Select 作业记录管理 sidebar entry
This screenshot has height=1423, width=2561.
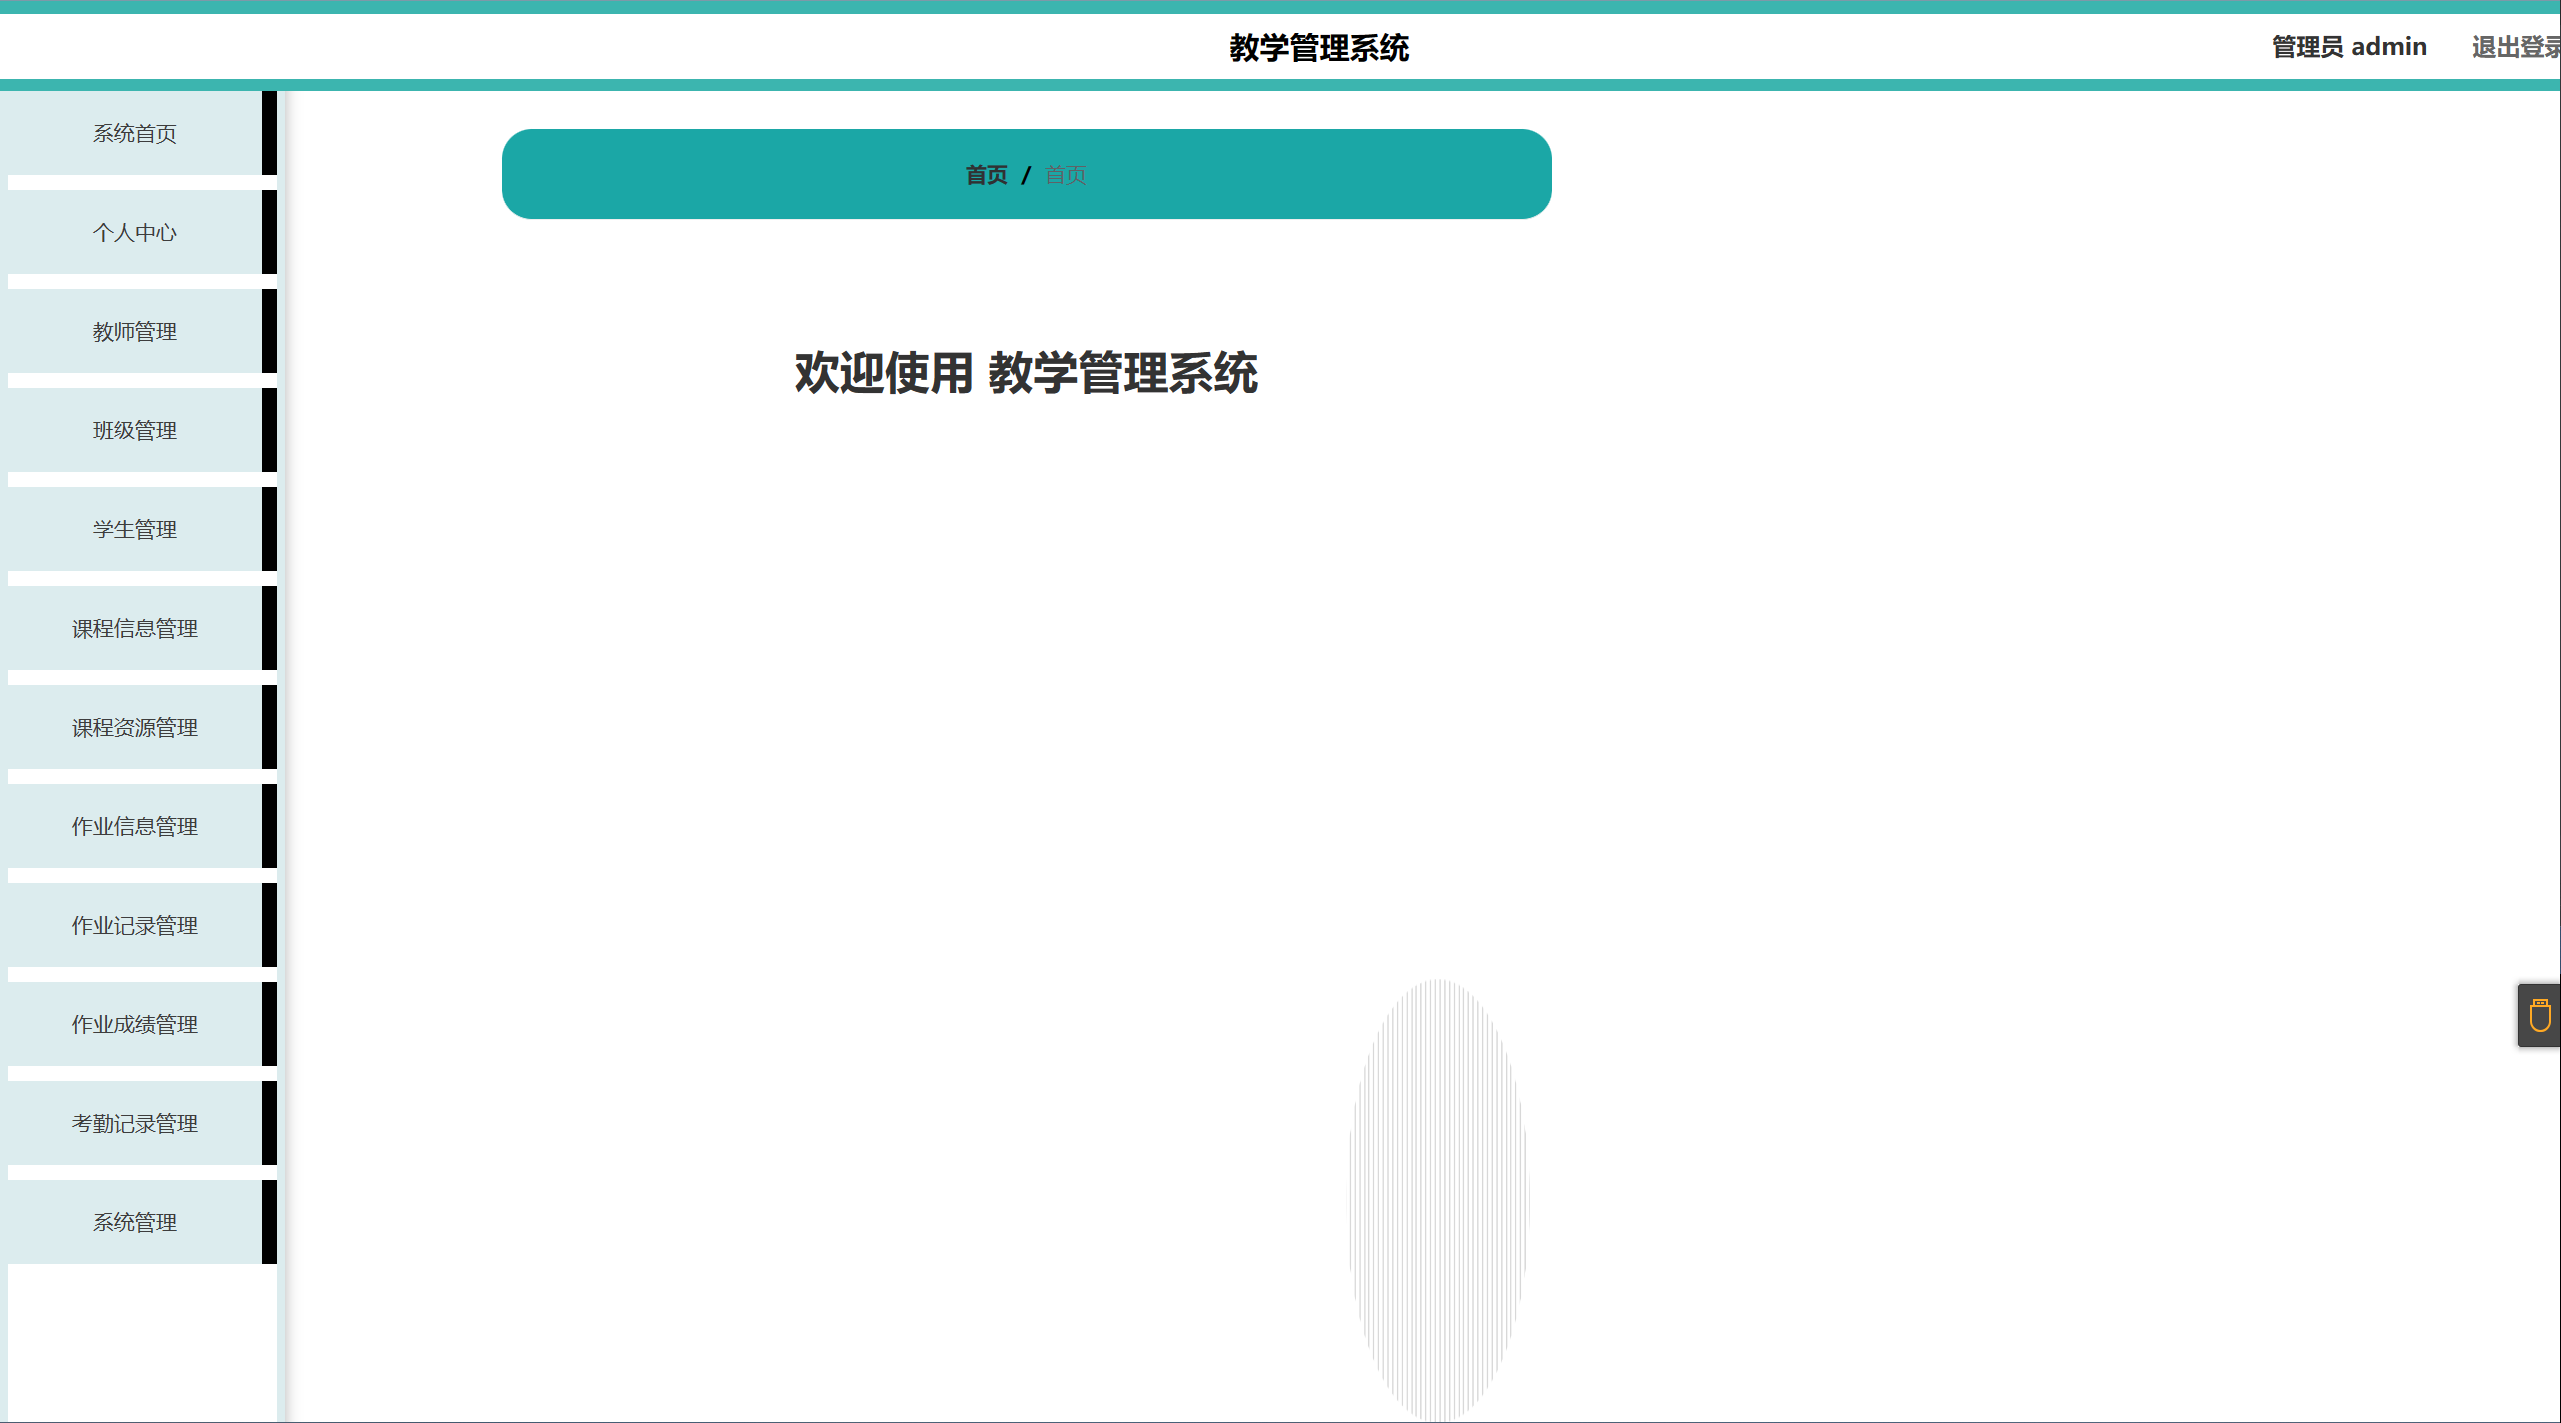pyautogui.click(x=136, y=925)
